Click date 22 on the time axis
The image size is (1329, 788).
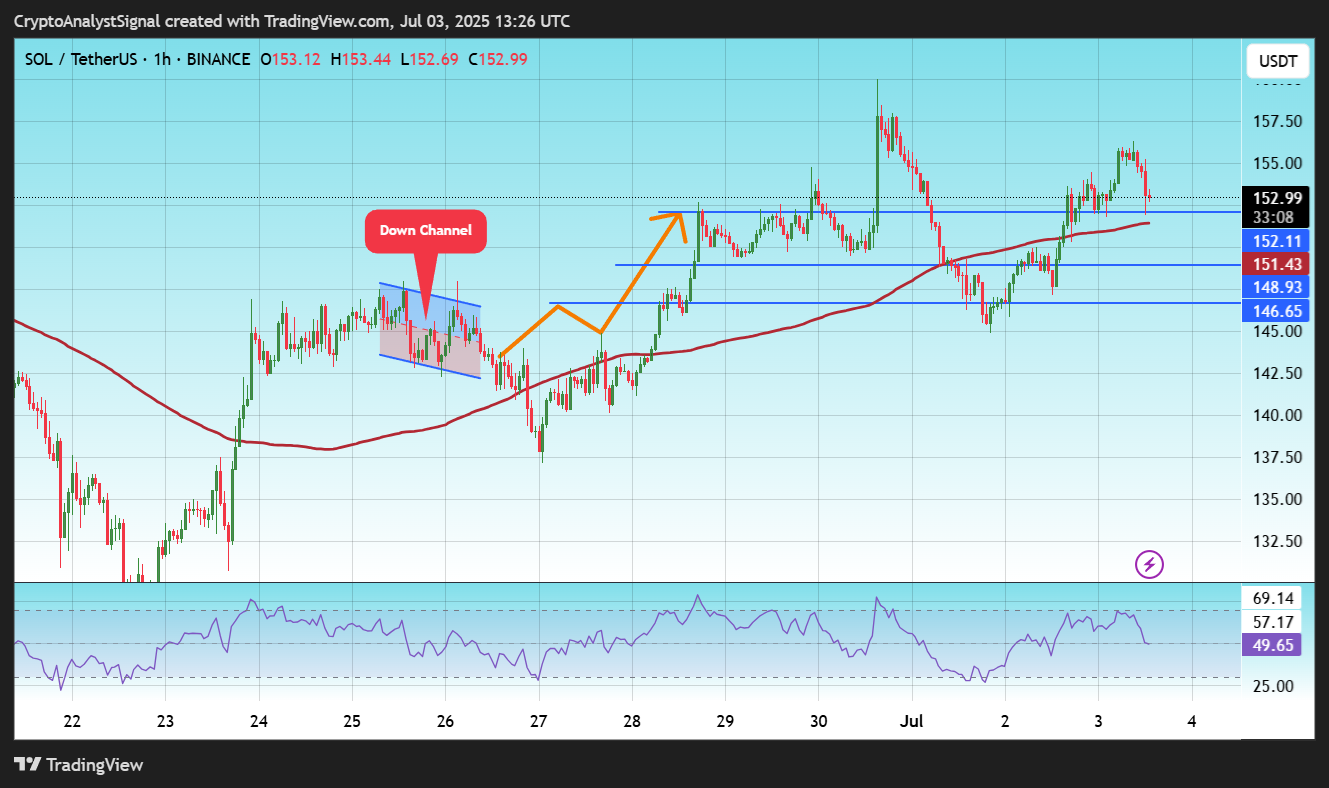72,720
